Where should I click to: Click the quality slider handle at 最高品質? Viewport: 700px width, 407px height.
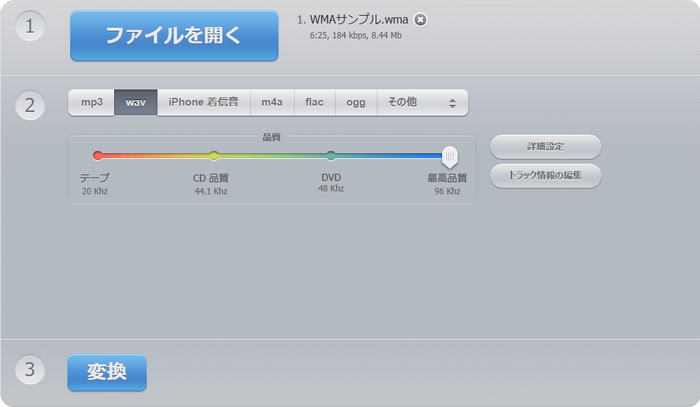[x=450, y=157]
